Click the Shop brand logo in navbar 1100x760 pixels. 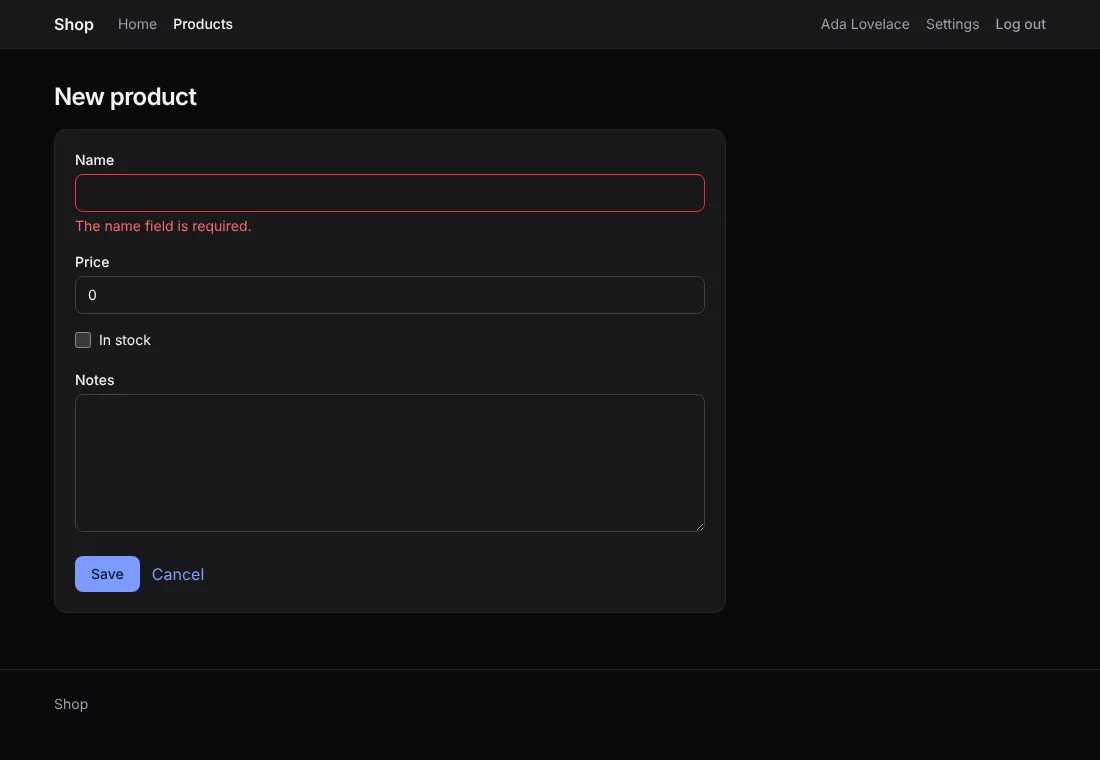point(74,24)
